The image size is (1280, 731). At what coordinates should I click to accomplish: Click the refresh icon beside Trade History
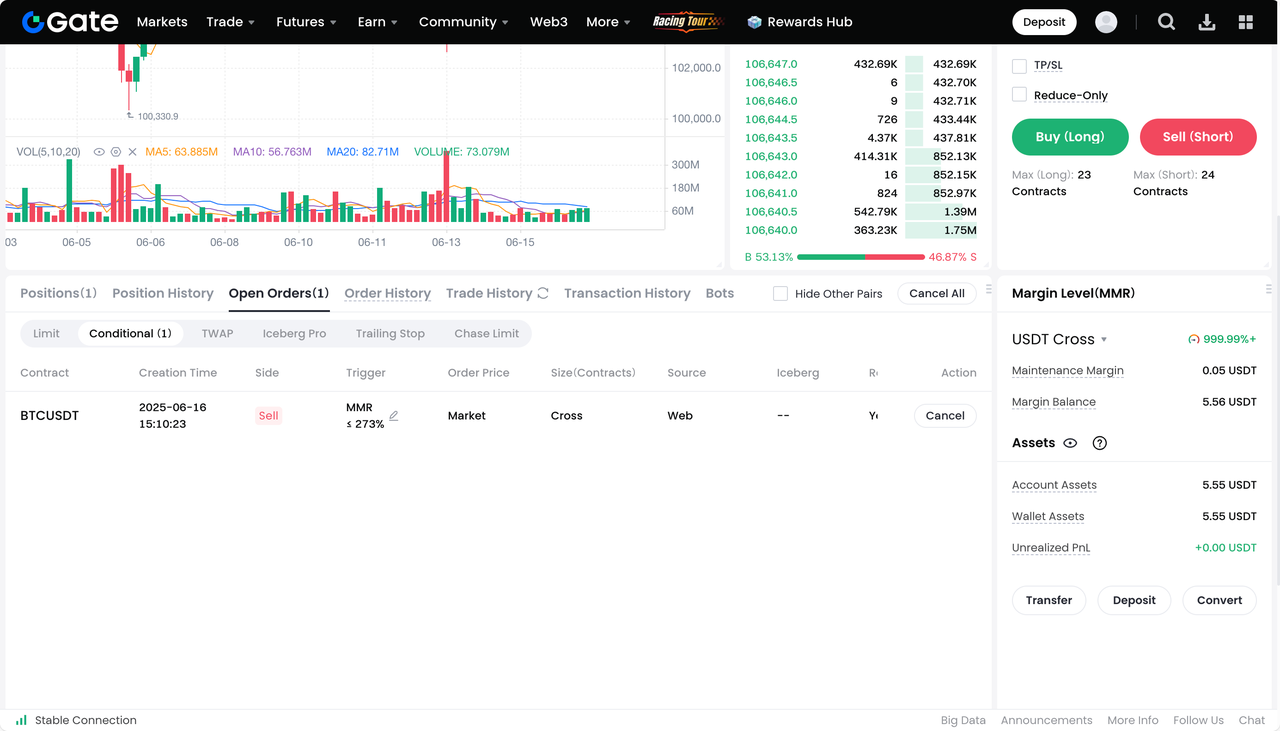(543, 293)
